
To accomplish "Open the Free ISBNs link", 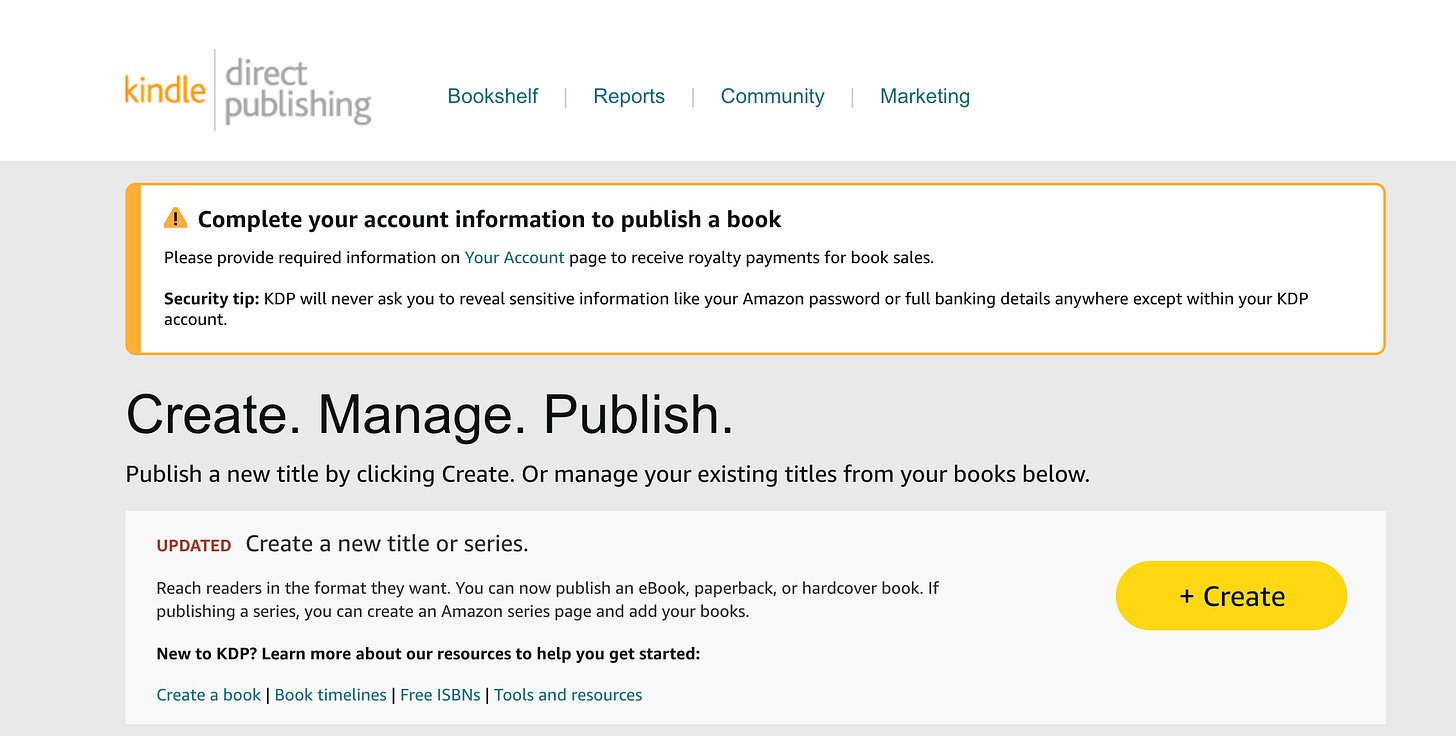I will click(440, 694).
